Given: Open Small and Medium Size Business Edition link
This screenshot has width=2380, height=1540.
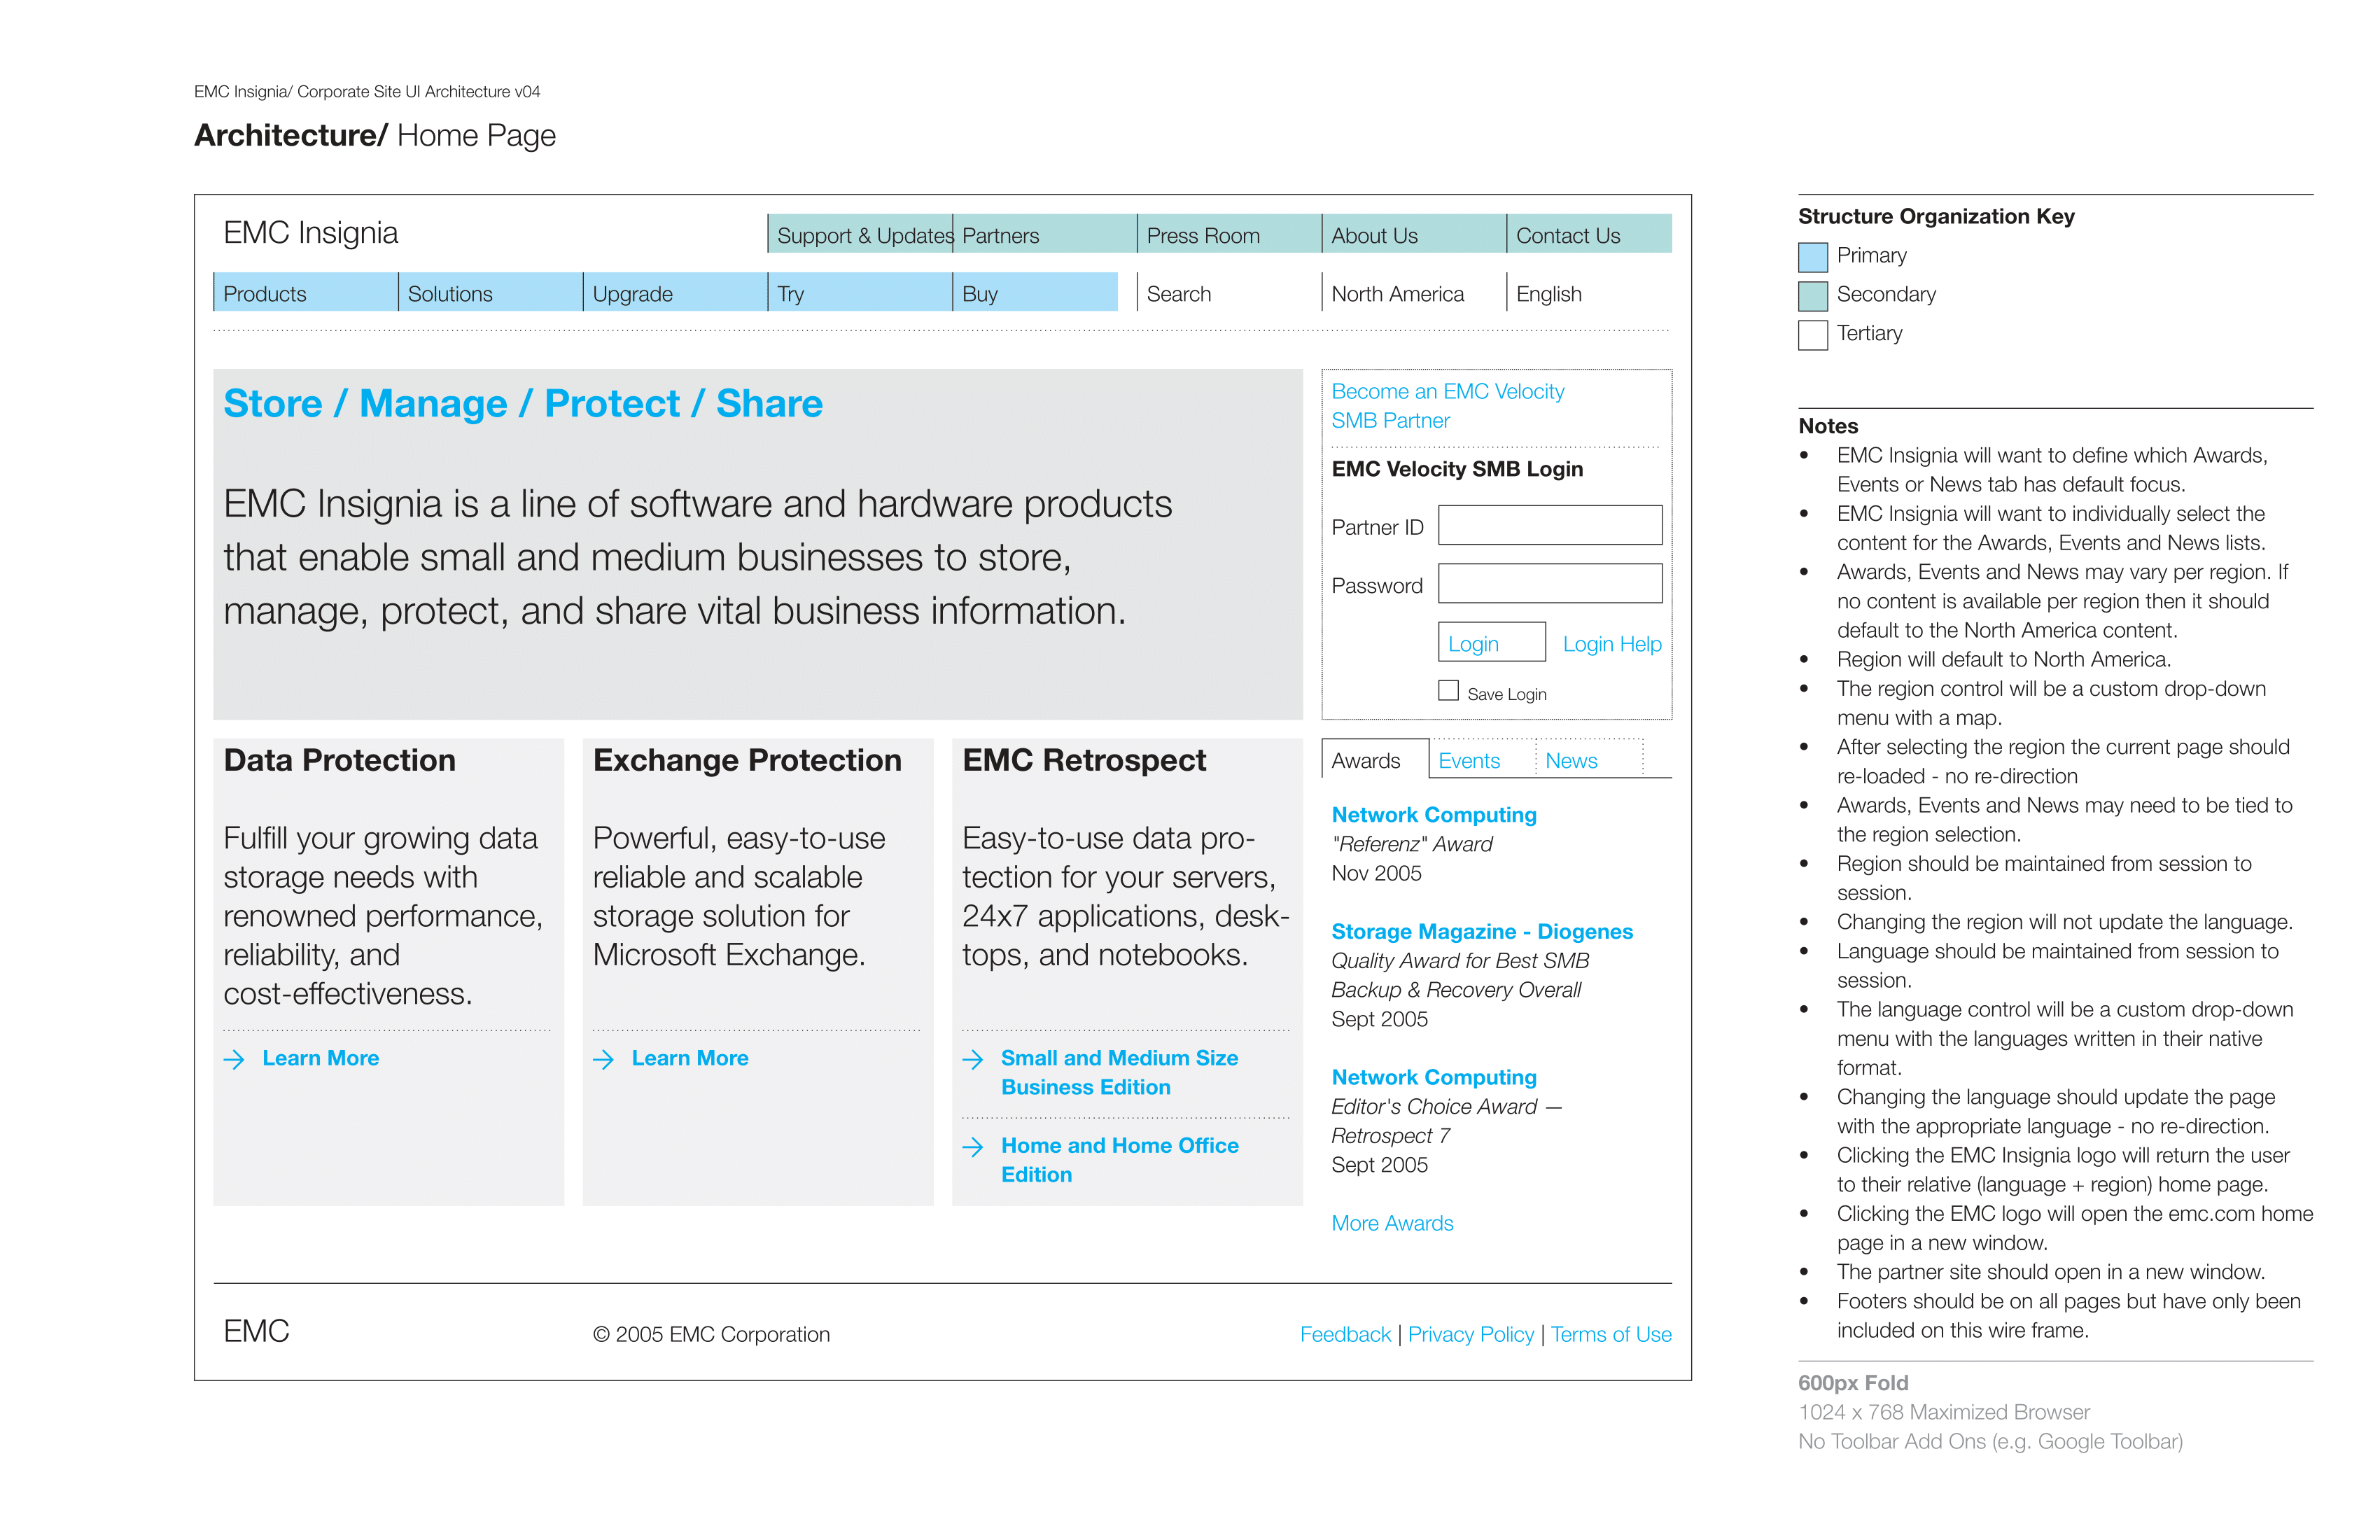Looking at the screenshot, I should [1119, 1072].
